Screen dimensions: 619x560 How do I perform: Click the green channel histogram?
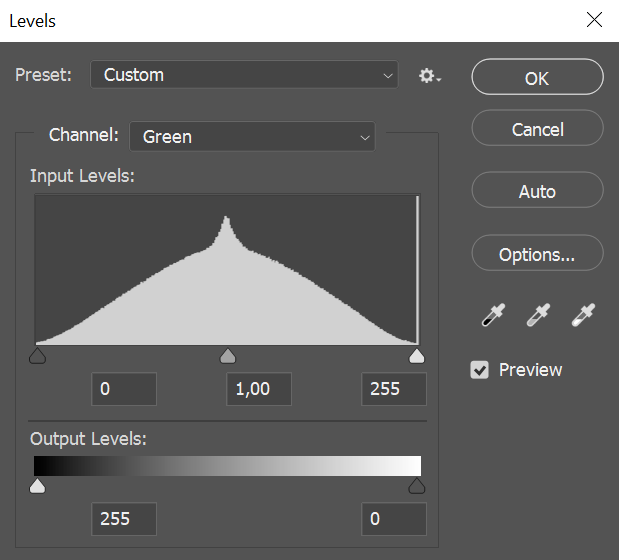227,270
